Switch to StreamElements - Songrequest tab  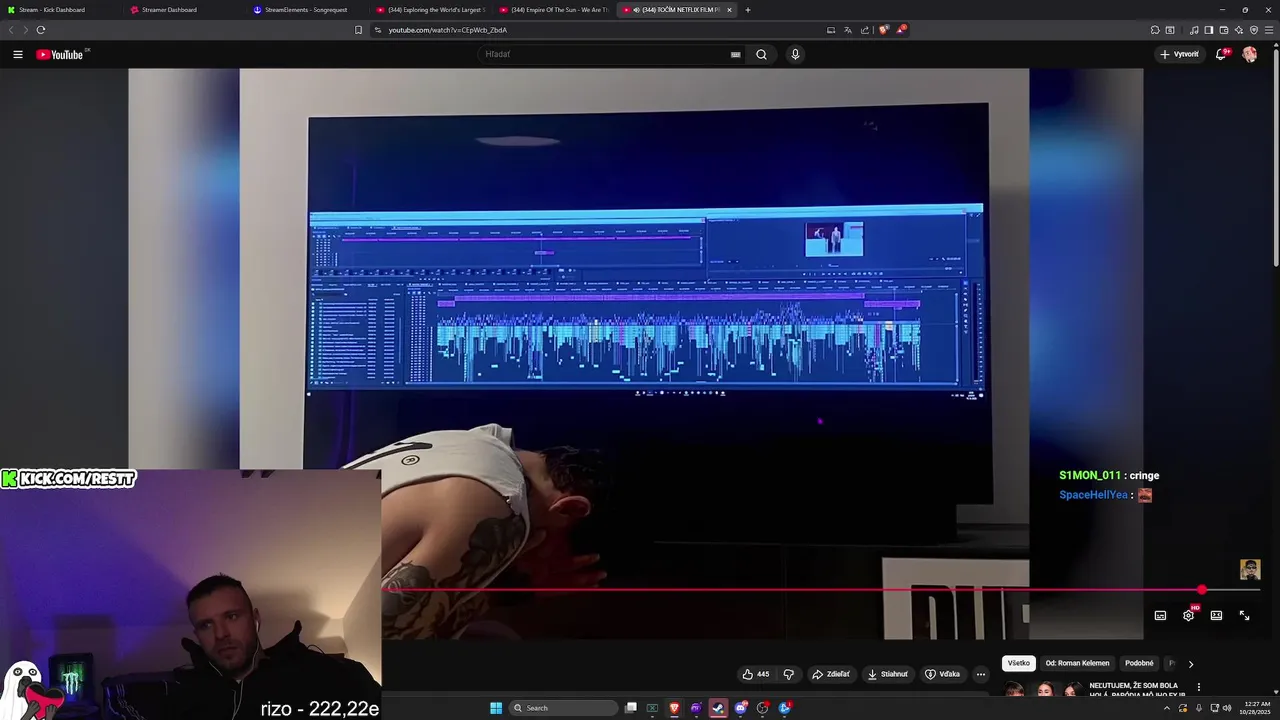[306, 10]
